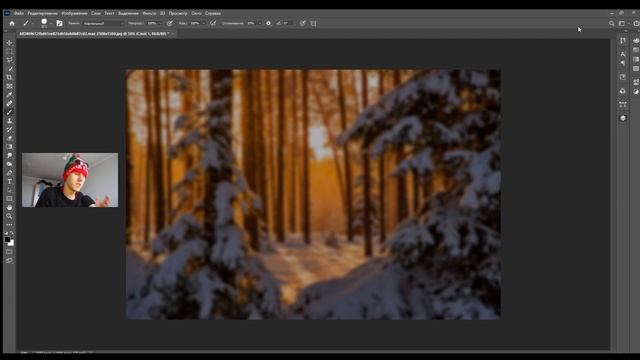Reset default foreground and background colors
This screenshot has height=360, width=640.
click(x=7, y=233)
